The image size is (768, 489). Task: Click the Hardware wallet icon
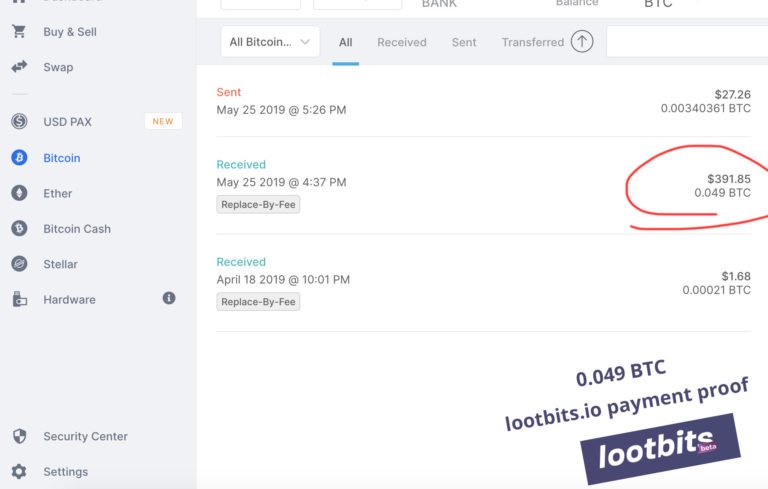click(x=19, y=299)
